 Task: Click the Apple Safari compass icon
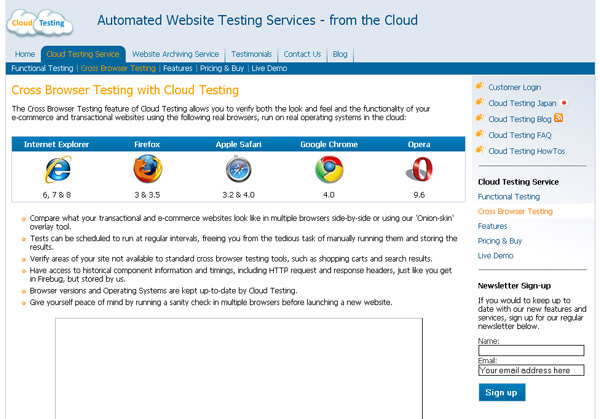tap(238, 169)
